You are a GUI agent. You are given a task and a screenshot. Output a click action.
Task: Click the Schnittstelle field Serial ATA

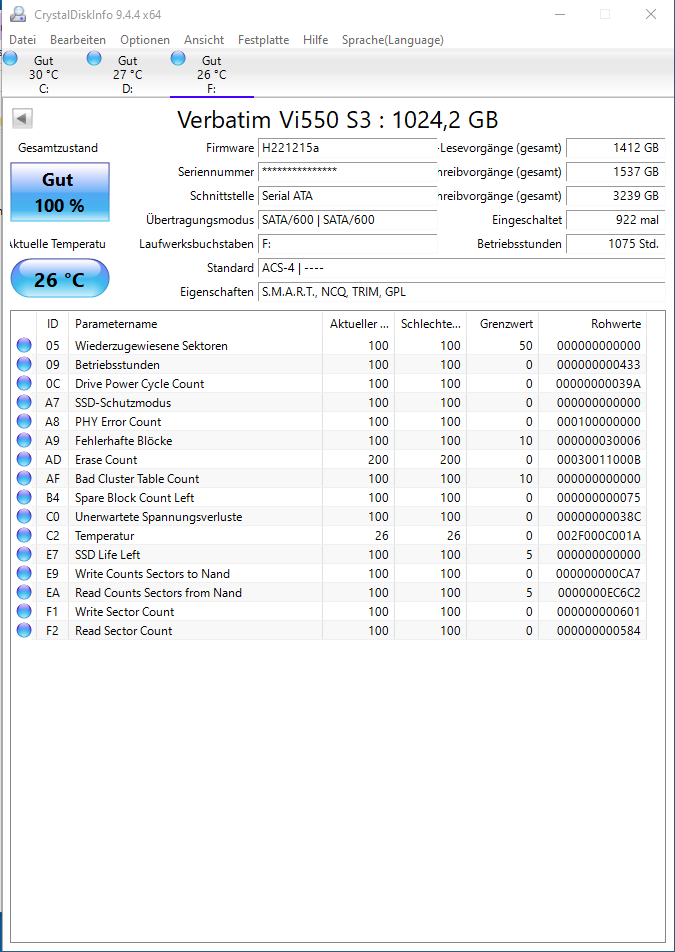(348, 196)
